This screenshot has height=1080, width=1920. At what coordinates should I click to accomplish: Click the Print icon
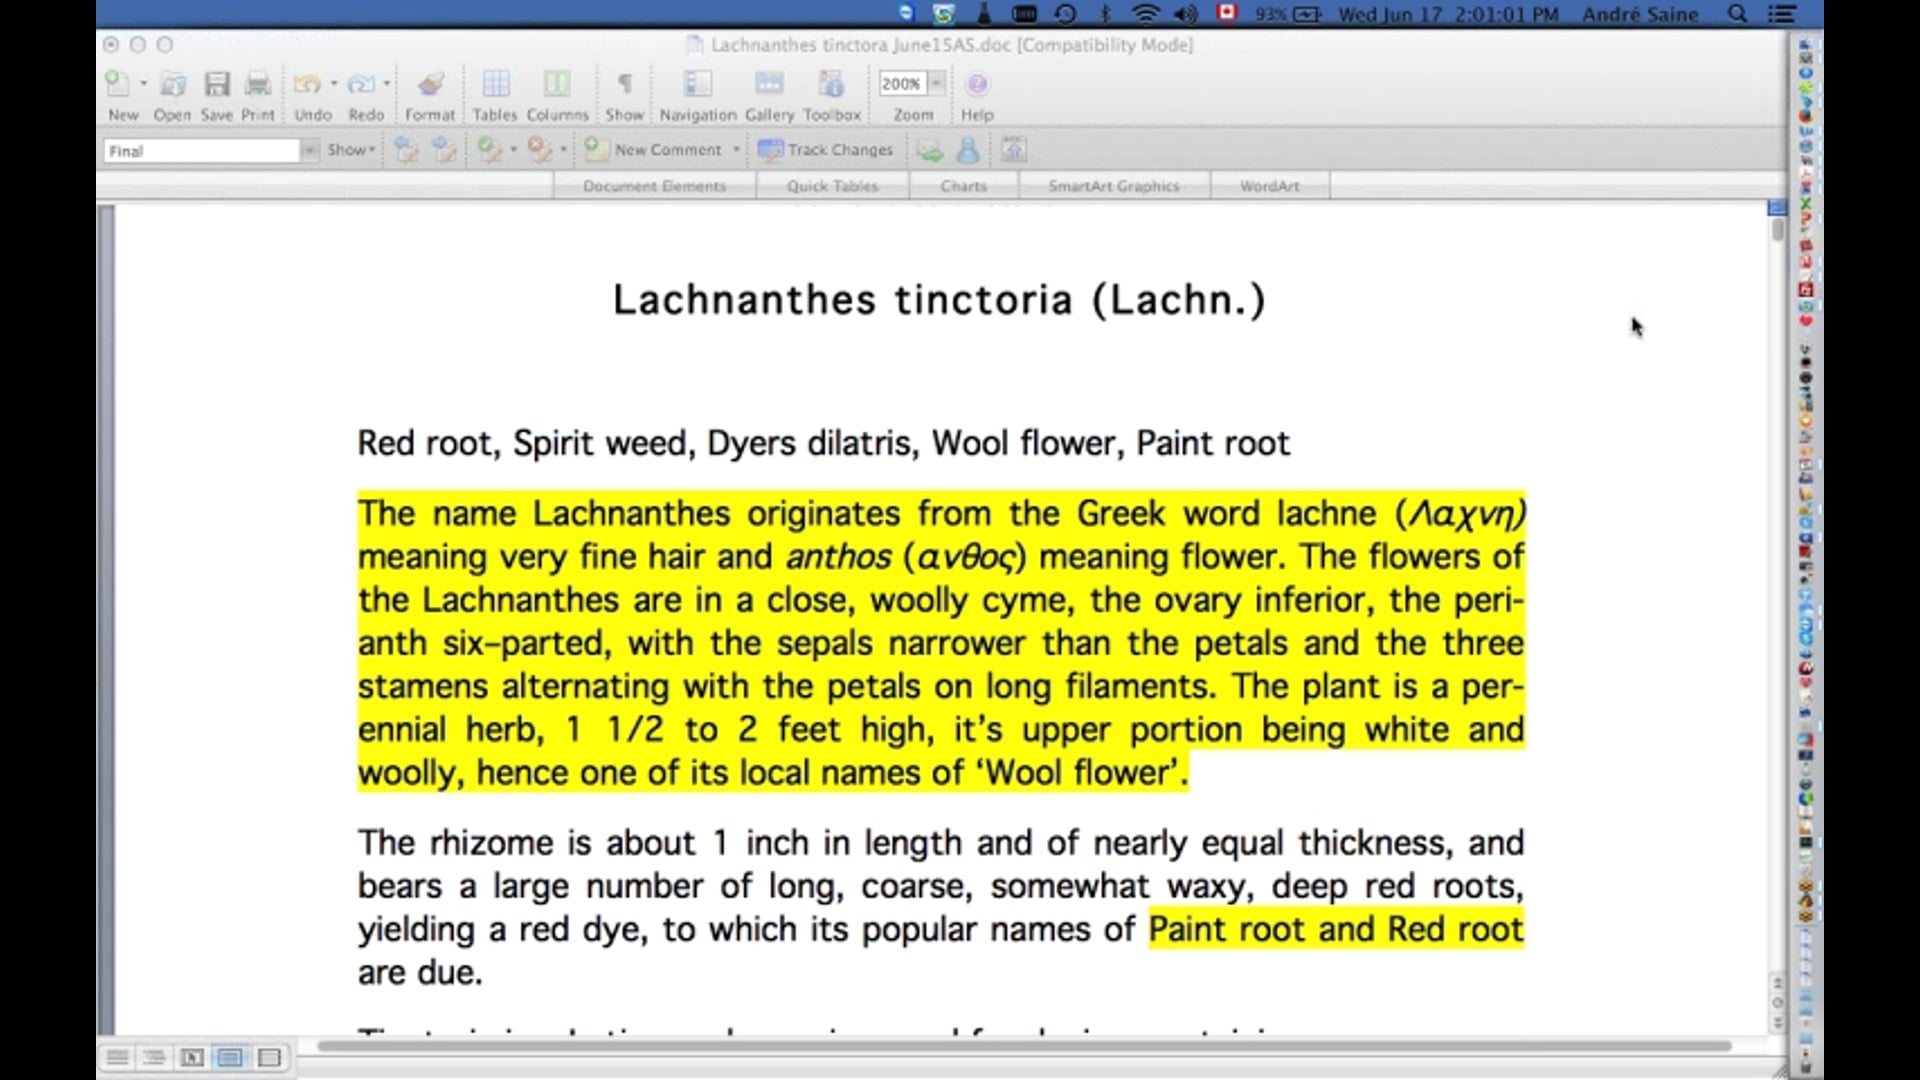tap(258, 85)
